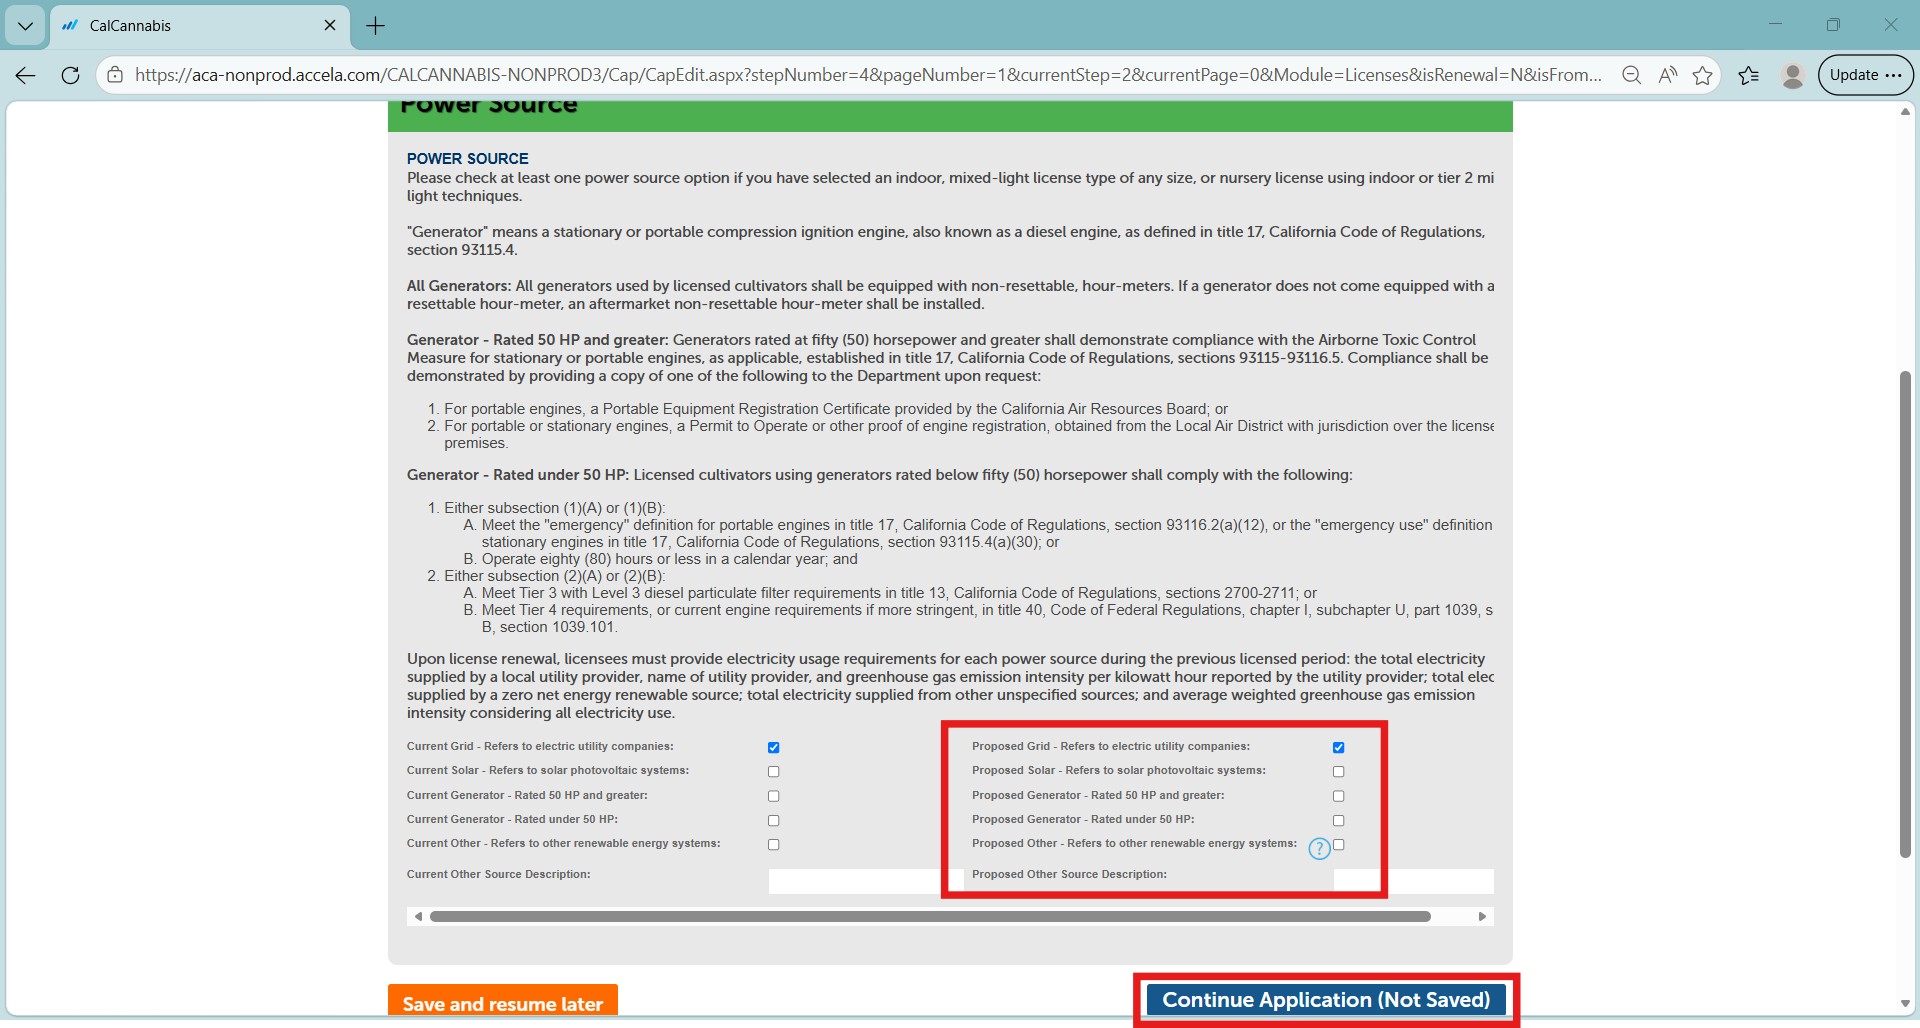Click the read aloud icon
1920x1028 pixels.
1667,75
